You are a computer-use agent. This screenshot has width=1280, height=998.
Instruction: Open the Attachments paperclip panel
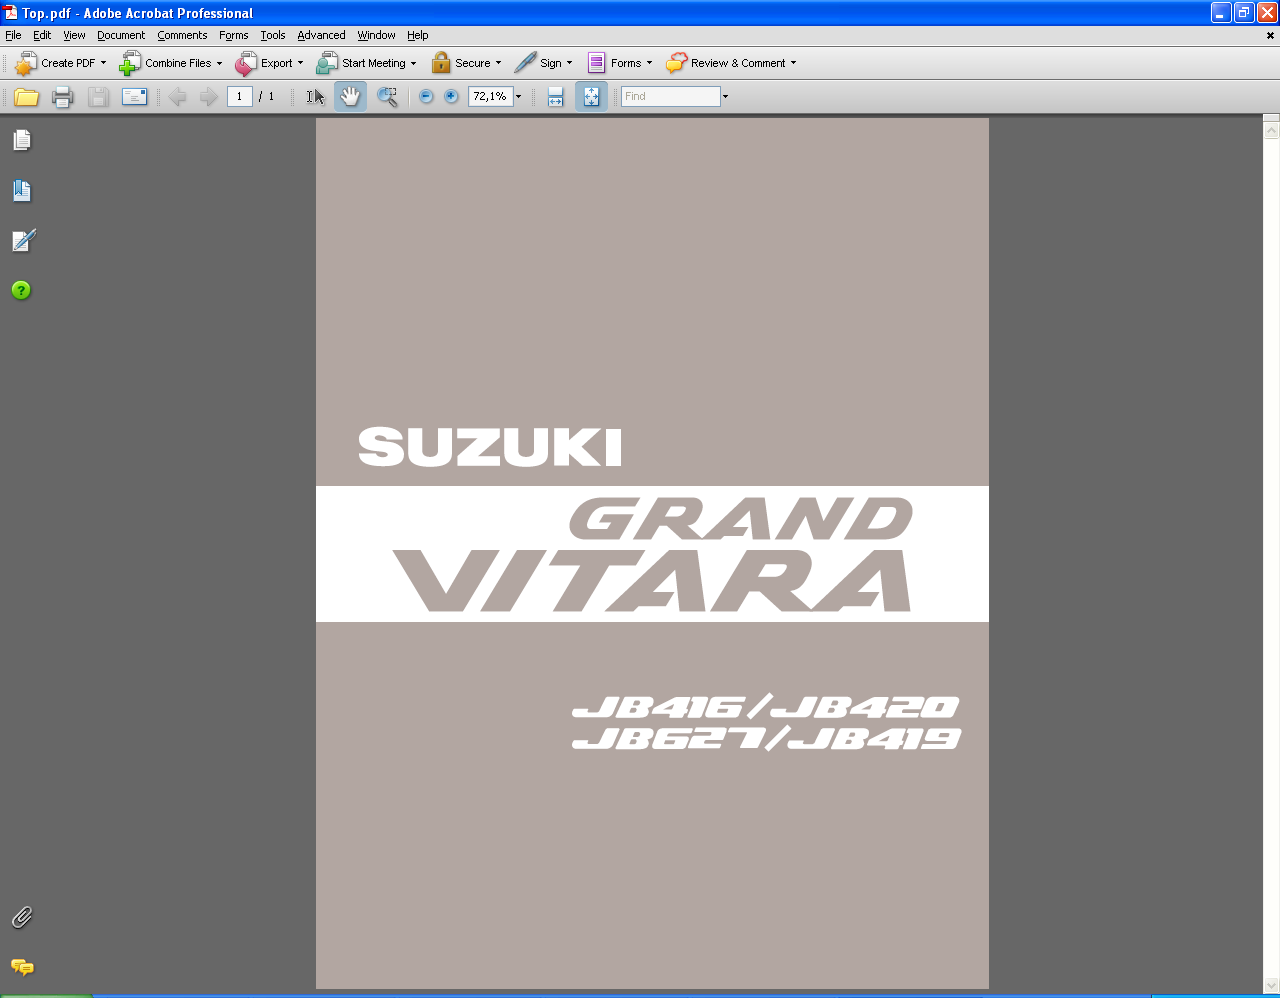[x=22, y=917]
